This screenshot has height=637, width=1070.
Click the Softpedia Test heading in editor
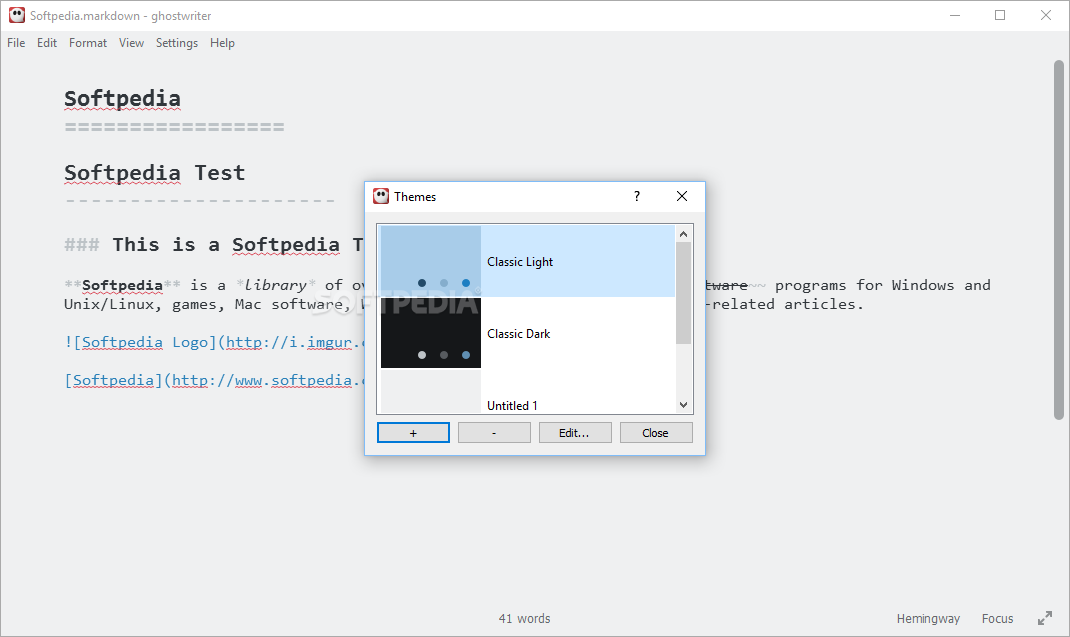coord(155,173)
